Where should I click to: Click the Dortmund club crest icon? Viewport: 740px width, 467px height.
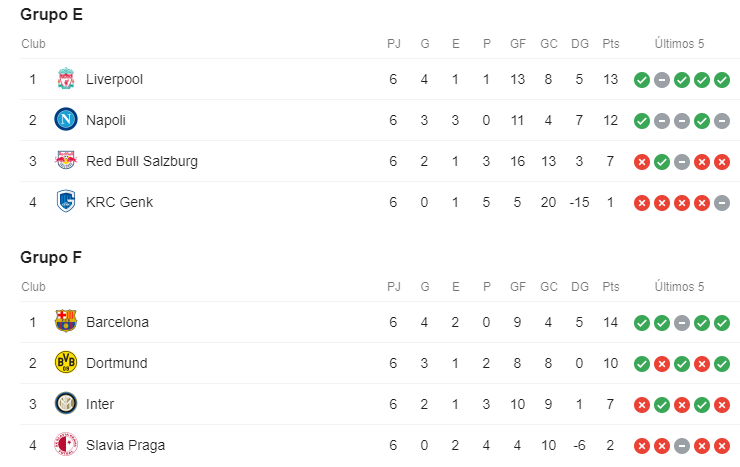pyautogui.click(x=65, y=363)
